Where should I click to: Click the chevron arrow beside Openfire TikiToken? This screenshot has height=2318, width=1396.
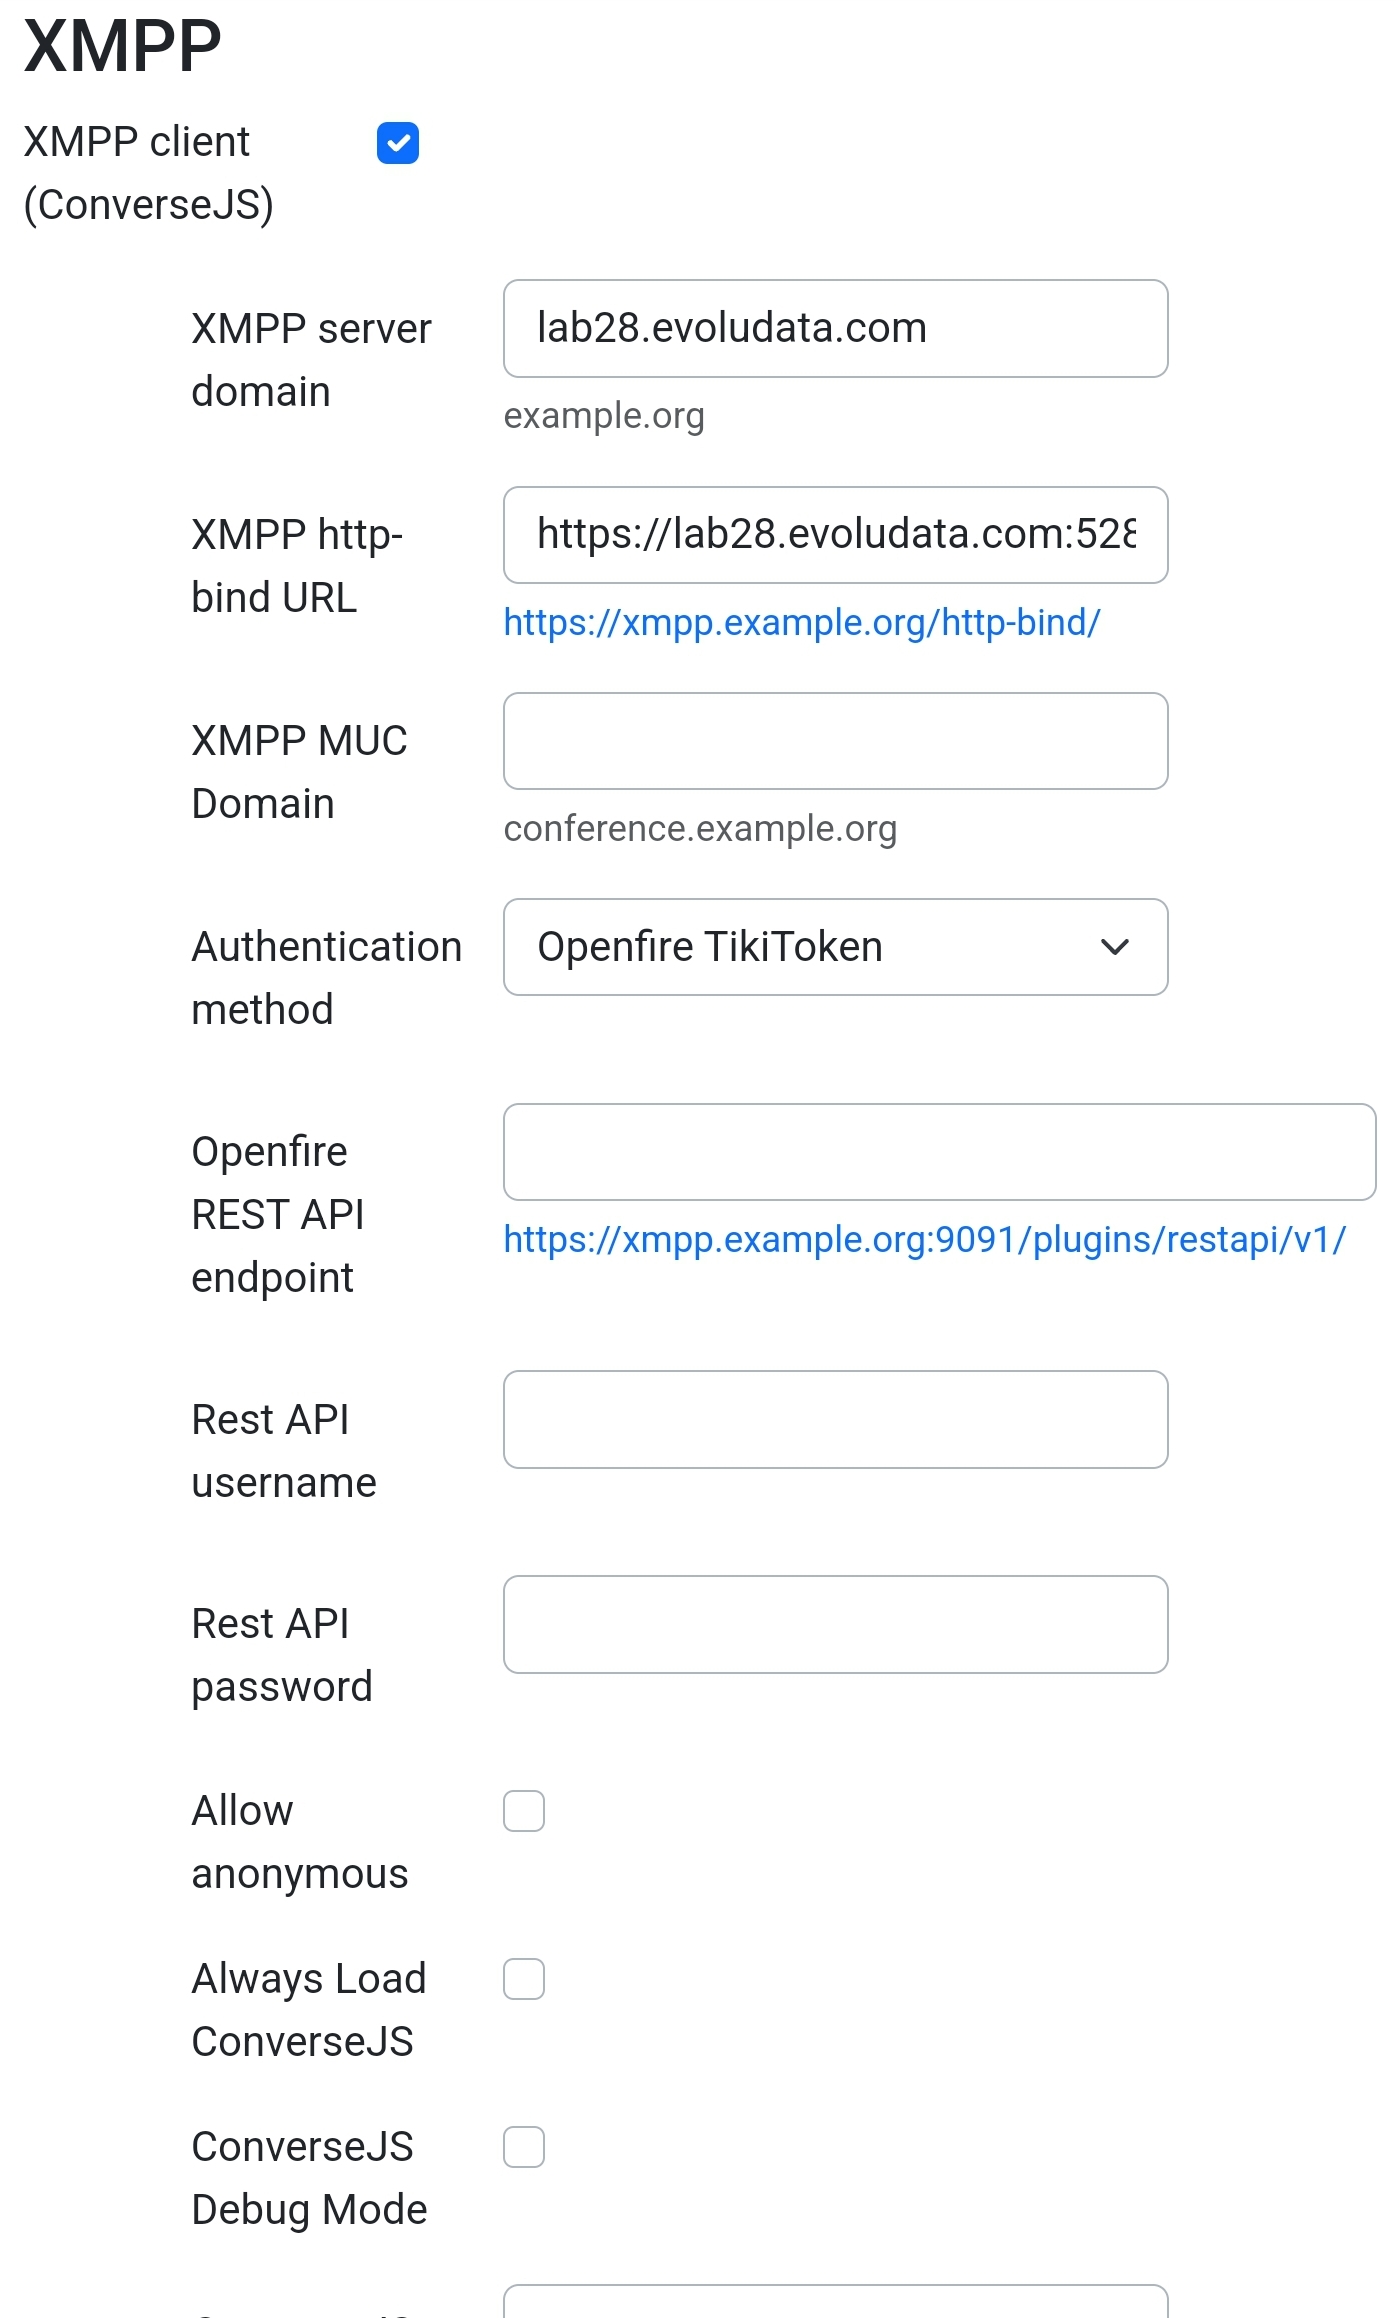1115,947
